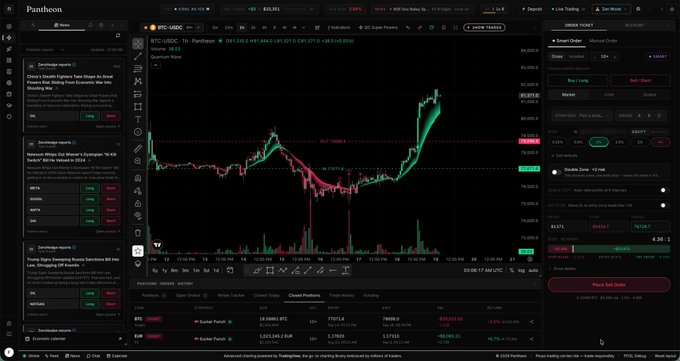Select the 1% risk preset
Viewport: 680px width, 361px height.
point(598,142)
